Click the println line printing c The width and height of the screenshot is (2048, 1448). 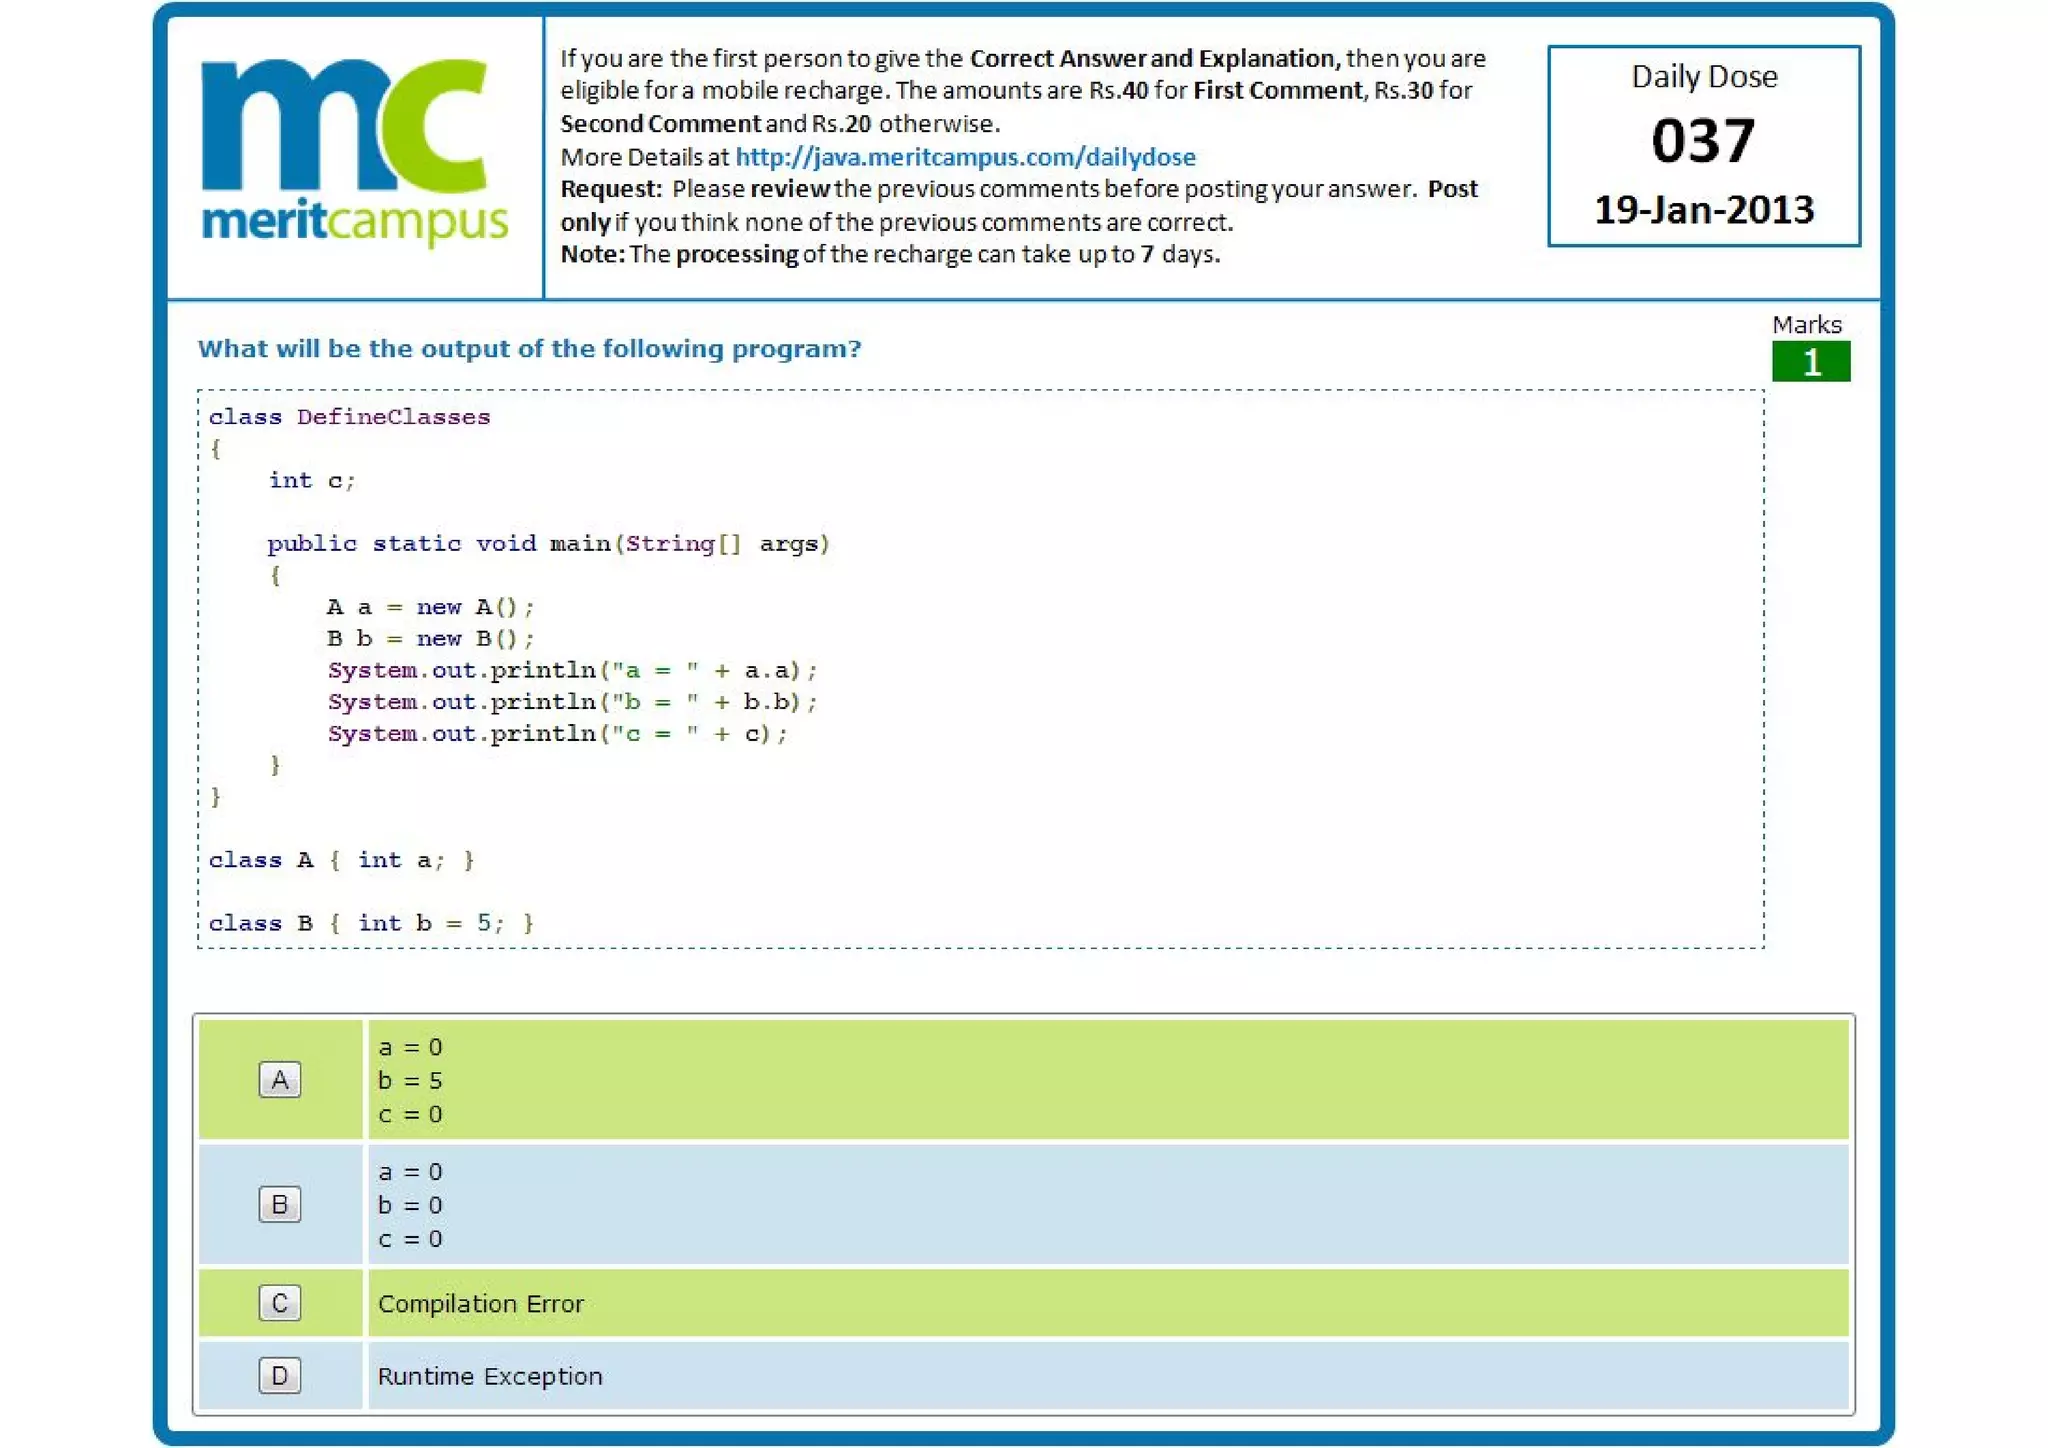557,734
